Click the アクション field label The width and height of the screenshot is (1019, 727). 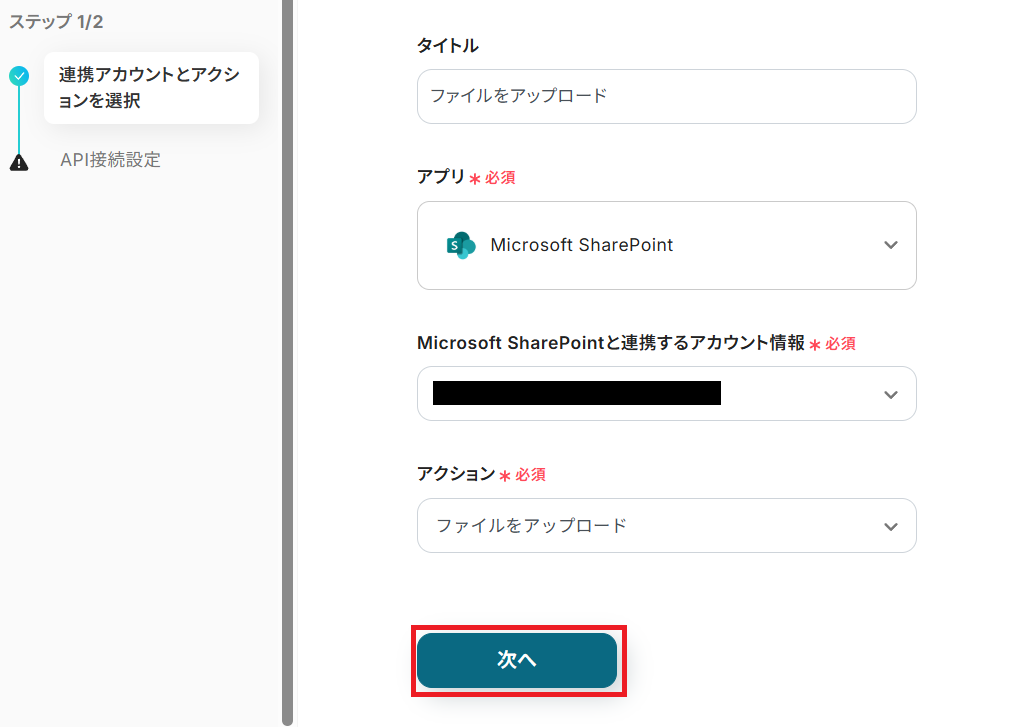click(x=456, y=474)
